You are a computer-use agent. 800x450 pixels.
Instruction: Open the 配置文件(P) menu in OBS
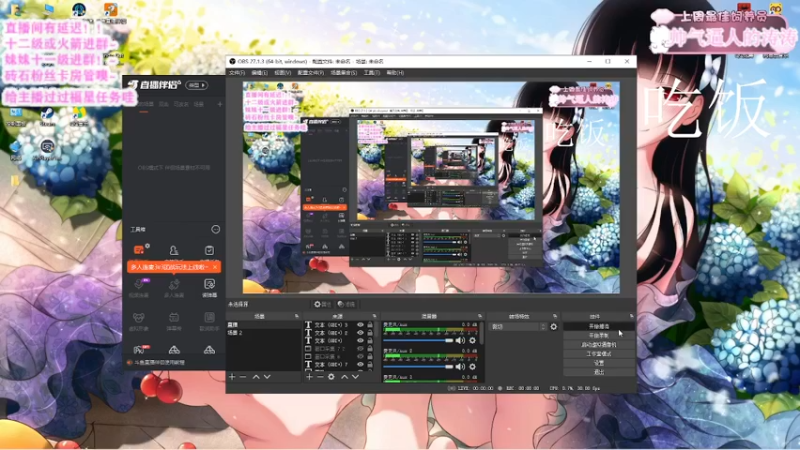point(311,73)
